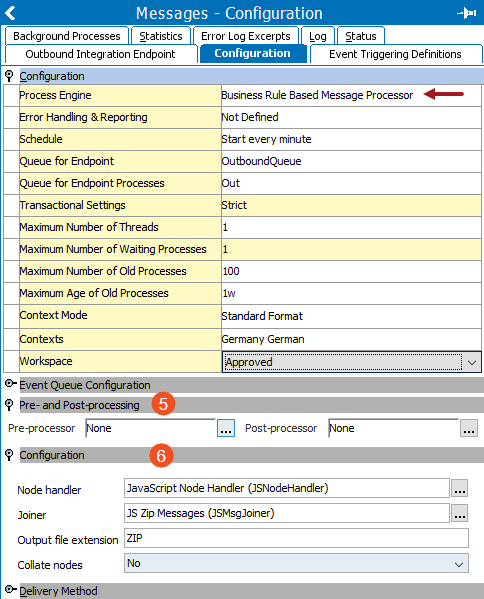The width and height of the screenshot is (484, 599).
Task: Expand the Delivery Method section
Action: 10,589
